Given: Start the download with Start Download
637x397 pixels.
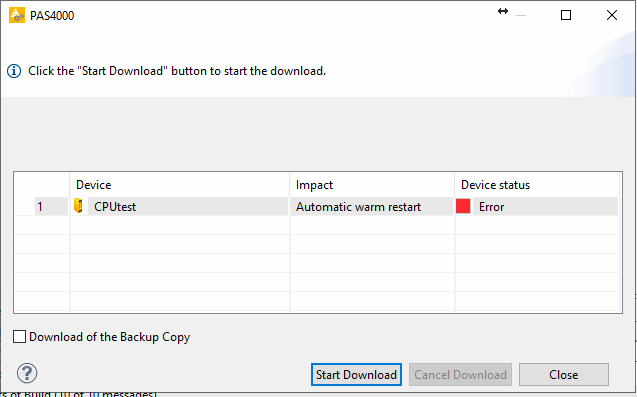Looking at the screenshot, I should pos(356,375).
